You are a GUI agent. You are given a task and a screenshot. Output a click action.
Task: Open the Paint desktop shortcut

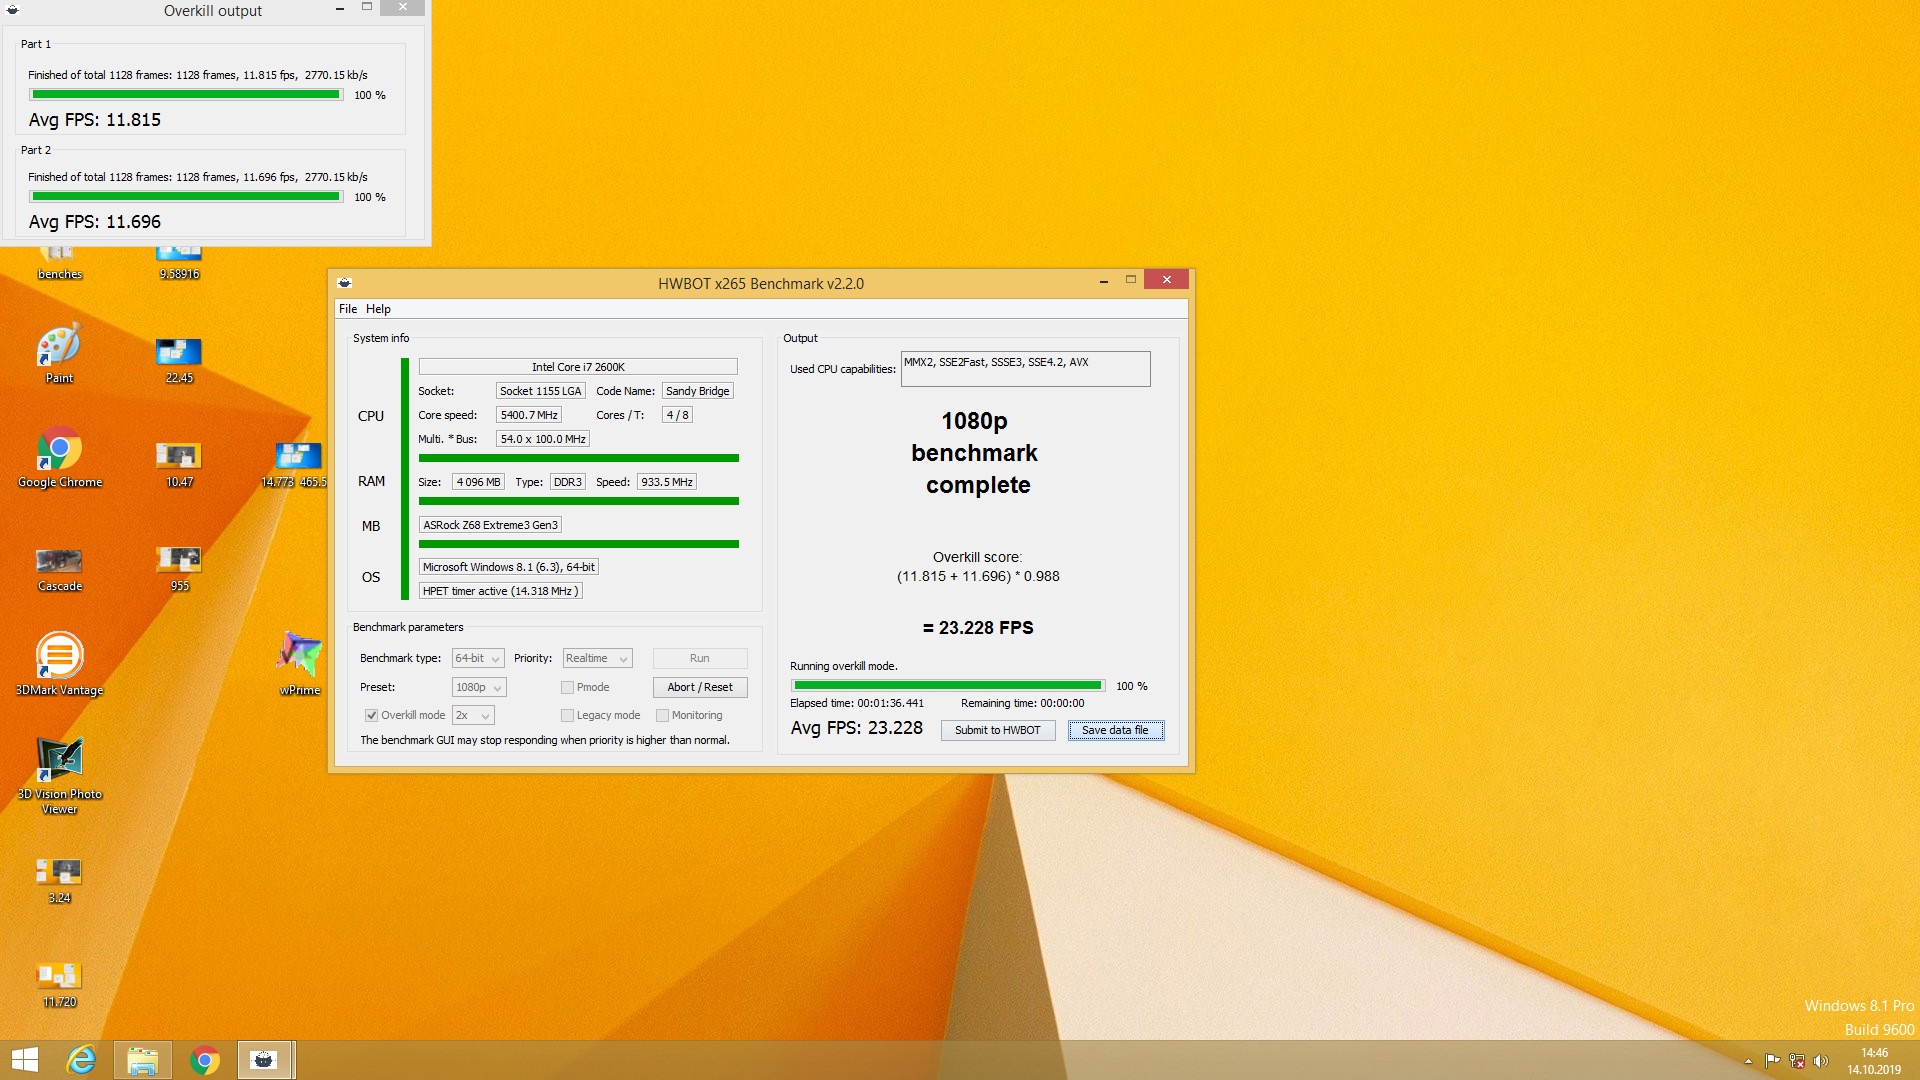pos(59,353)
